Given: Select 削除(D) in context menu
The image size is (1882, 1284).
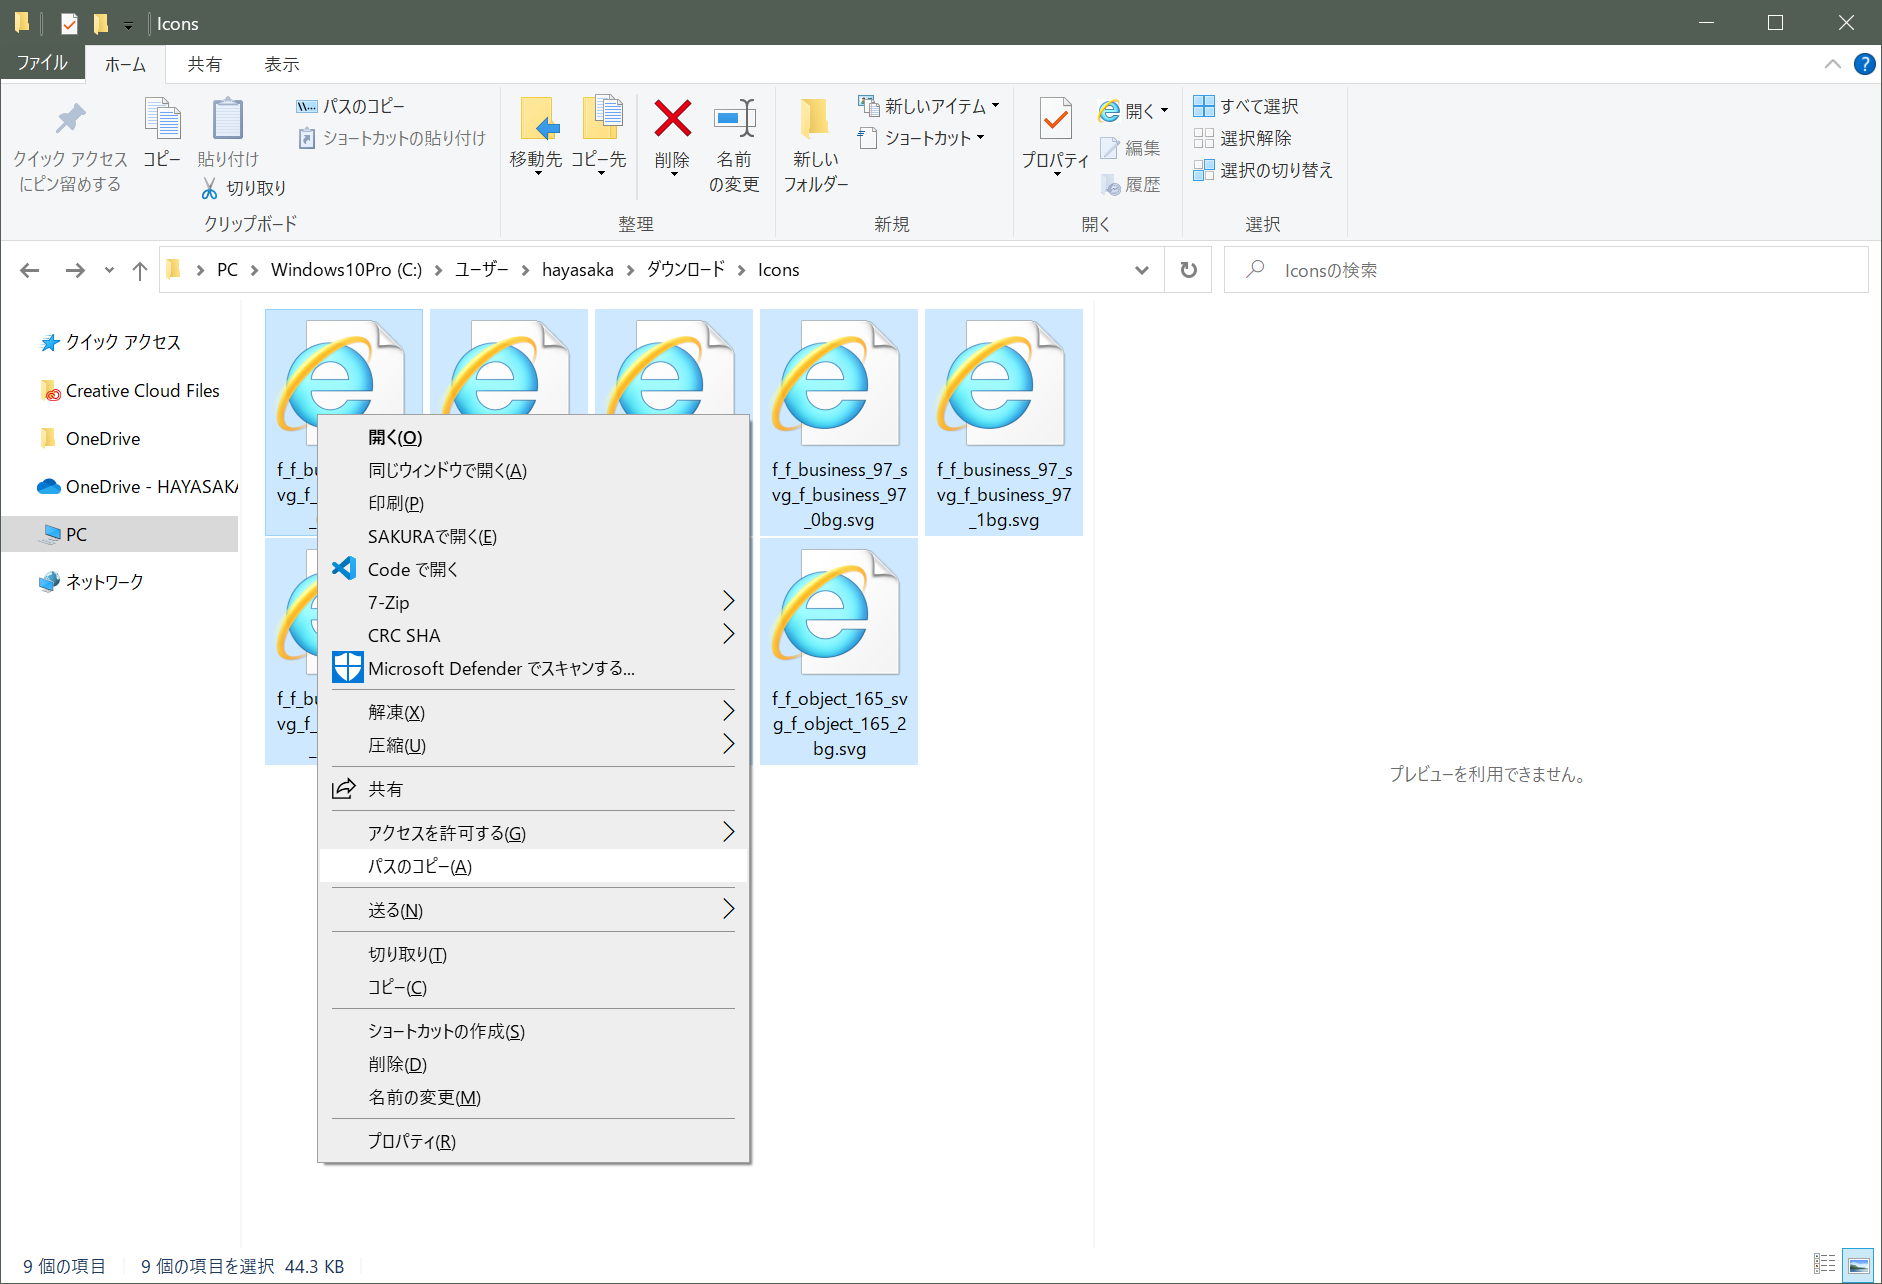Looking at the screenshot, I should pos(534,1064).
